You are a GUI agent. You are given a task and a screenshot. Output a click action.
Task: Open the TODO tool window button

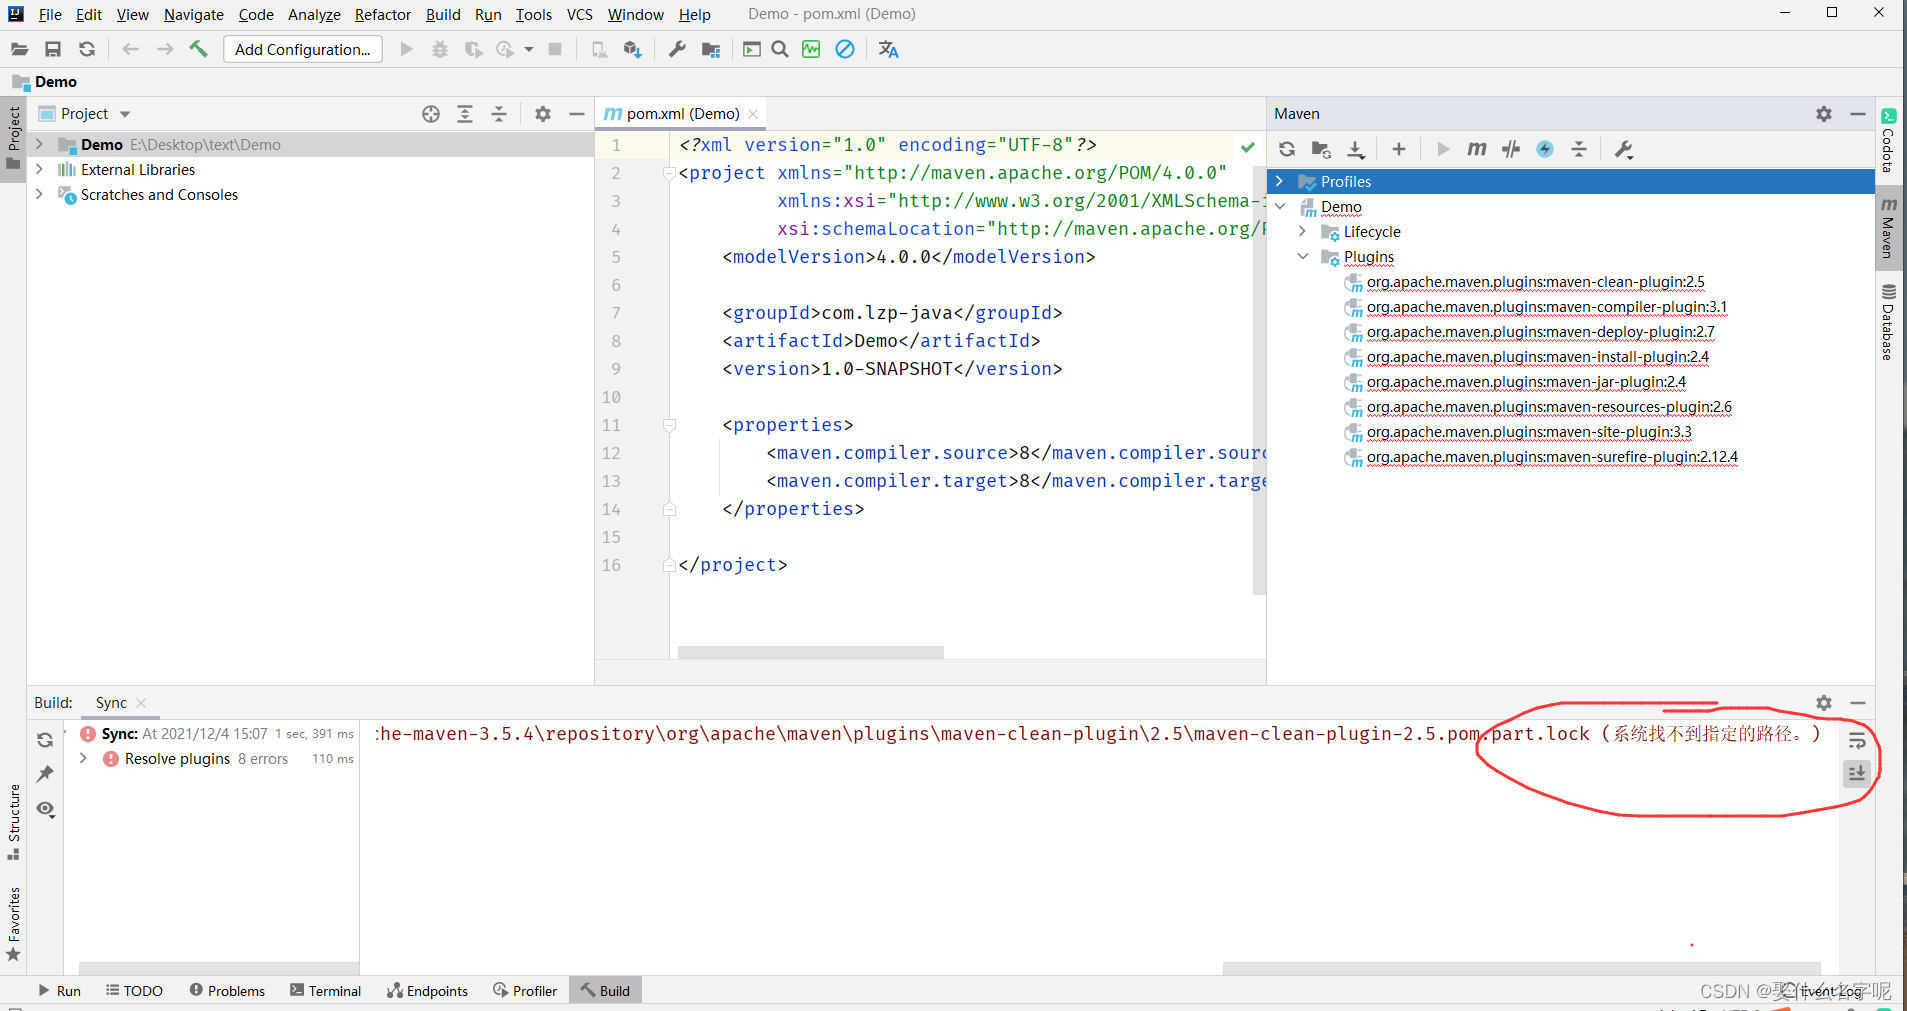click(x=134, y=990)
